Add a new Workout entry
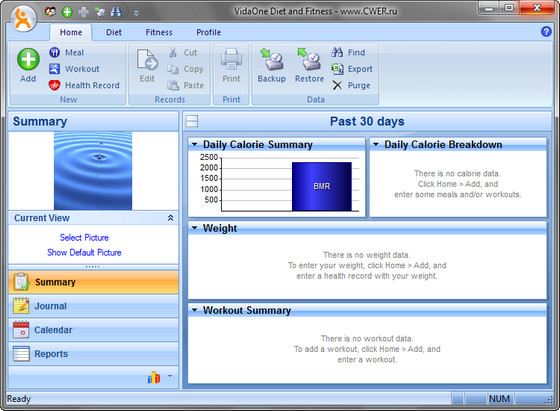560x411 pixels. pyautogui.click(x=74, y=69)
